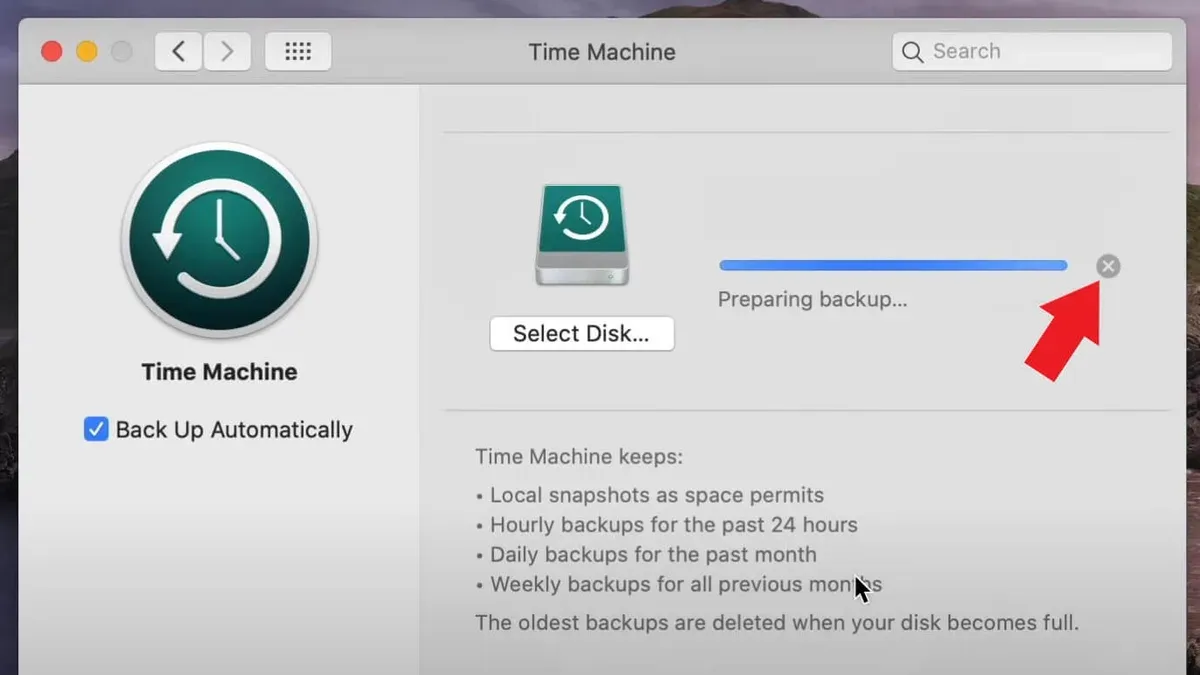The height and width of the screenshot is (675, 1200).
Task: Click the Back Up Automatically label
Action: [x=234, y=430]
